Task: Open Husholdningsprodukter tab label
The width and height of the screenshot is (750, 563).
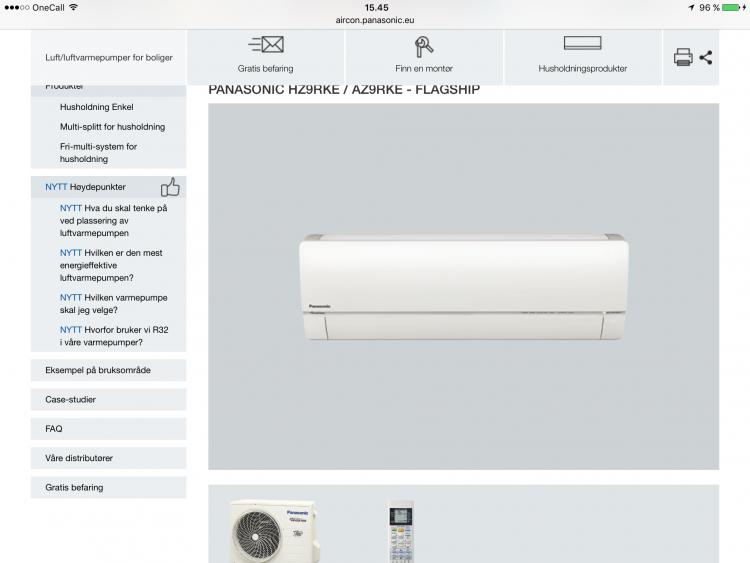Action: point(583,68)
